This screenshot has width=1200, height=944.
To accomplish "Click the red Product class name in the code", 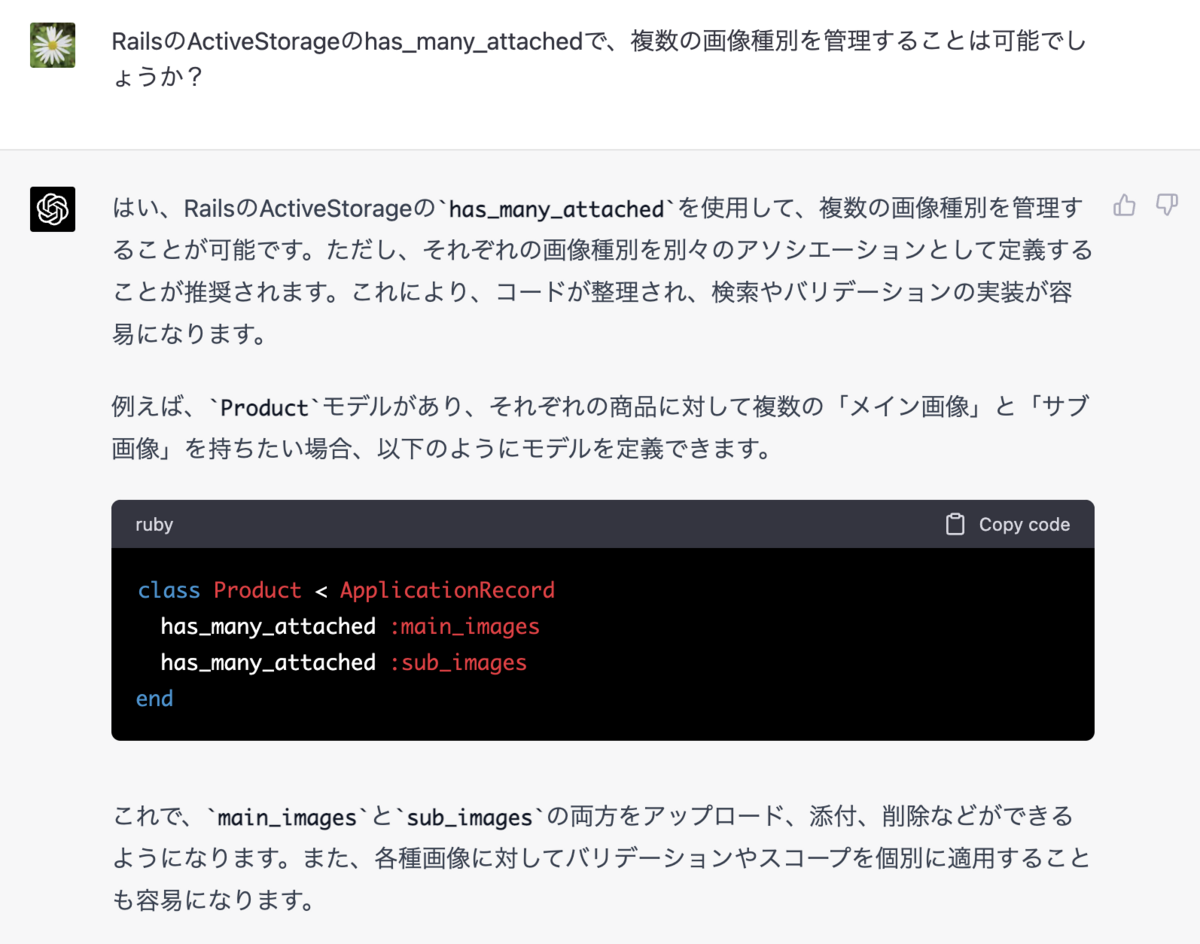I will pyautogui.click(x=257, y=590).
